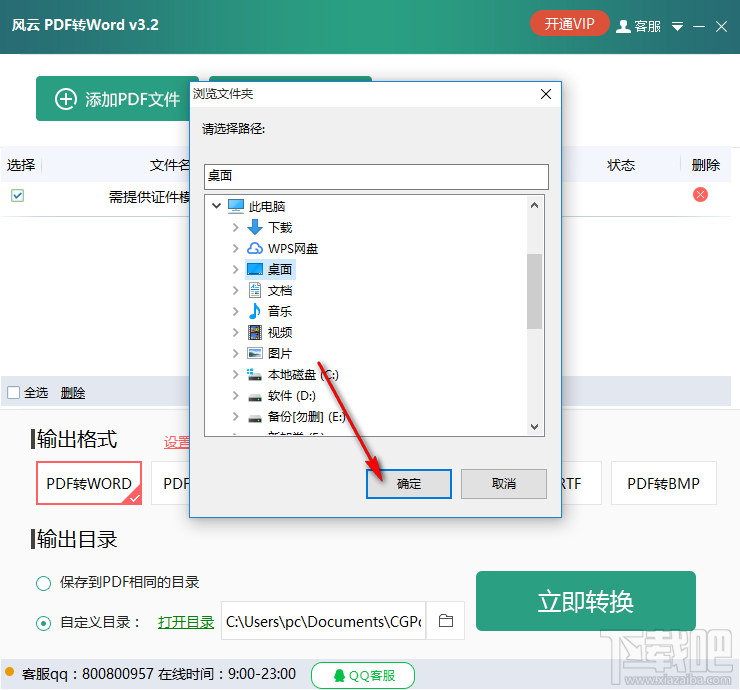Tick the 全选 select-all checkbox
The image size is (740, 690).
[13, 393]
